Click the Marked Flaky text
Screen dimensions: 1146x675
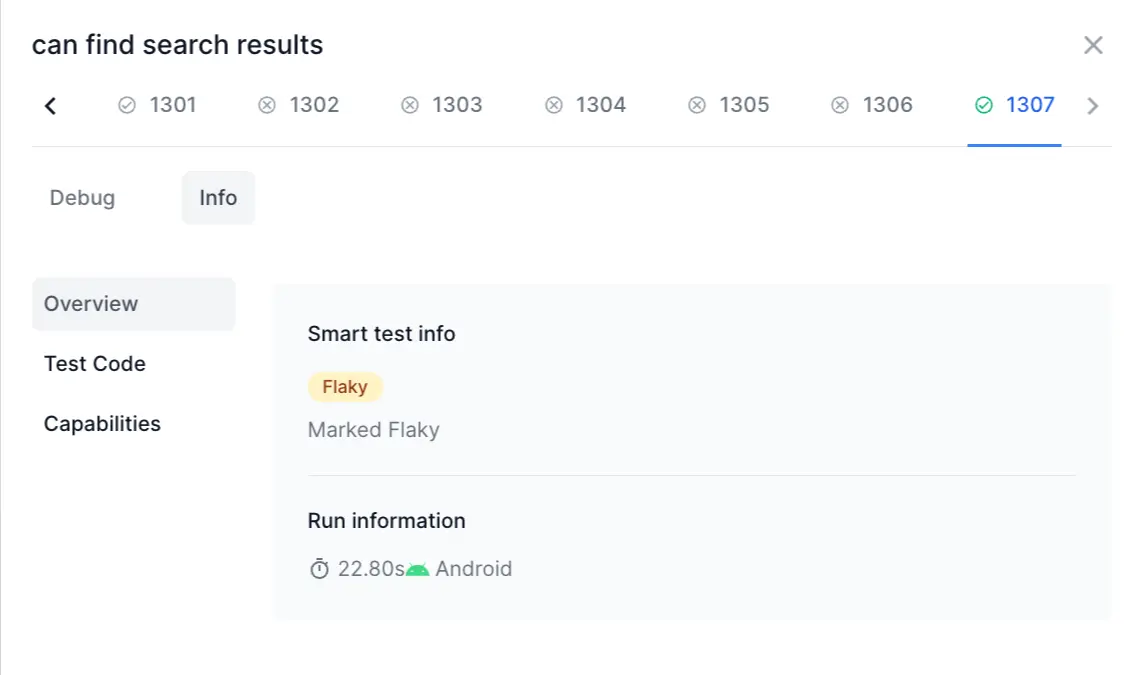click(x=373, y=430)
